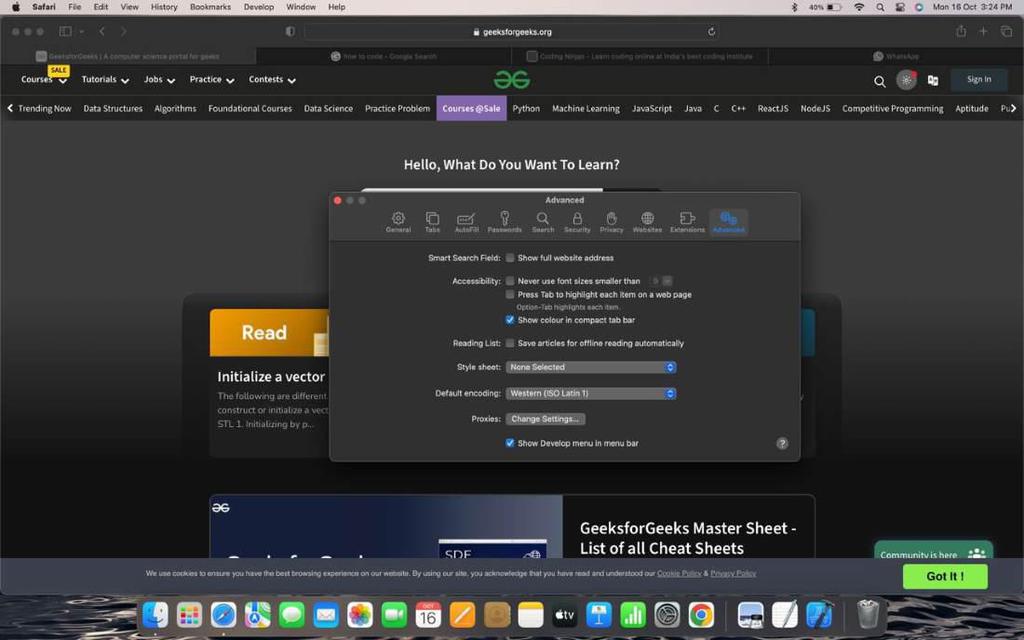Open the Machine Learning topic link
This screenshot has height=640, width=1024.
[x=586, y=108]
